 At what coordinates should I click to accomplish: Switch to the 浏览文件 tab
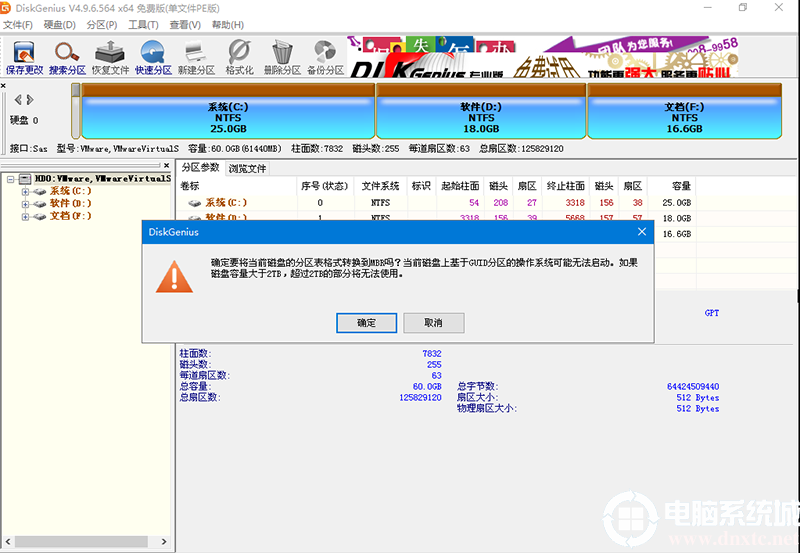pyautogui.click(x=247, y=169)
